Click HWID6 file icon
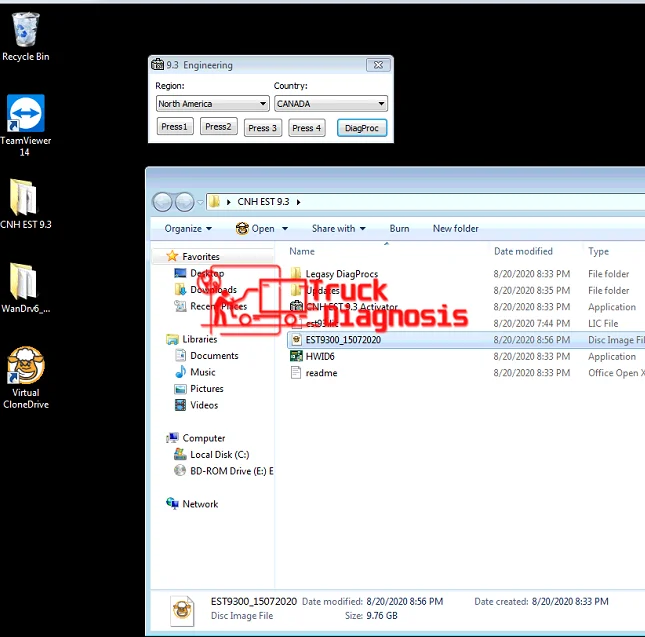The image size is (645, 637). click(x=296, y=356)
